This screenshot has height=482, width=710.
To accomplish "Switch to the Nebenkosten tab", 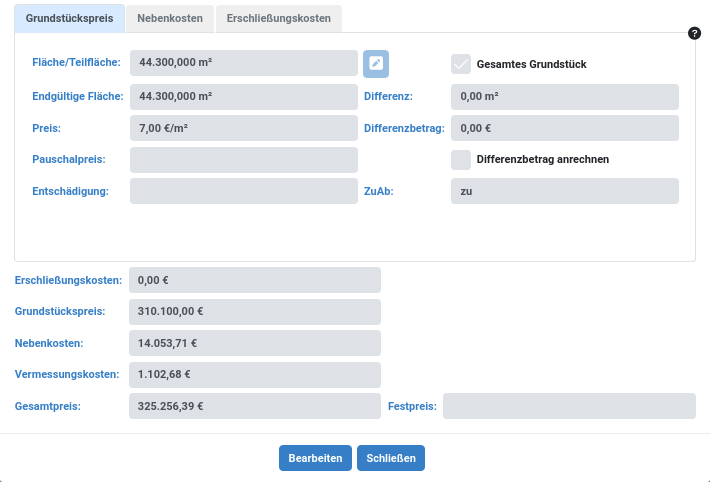I will (170, 18).
